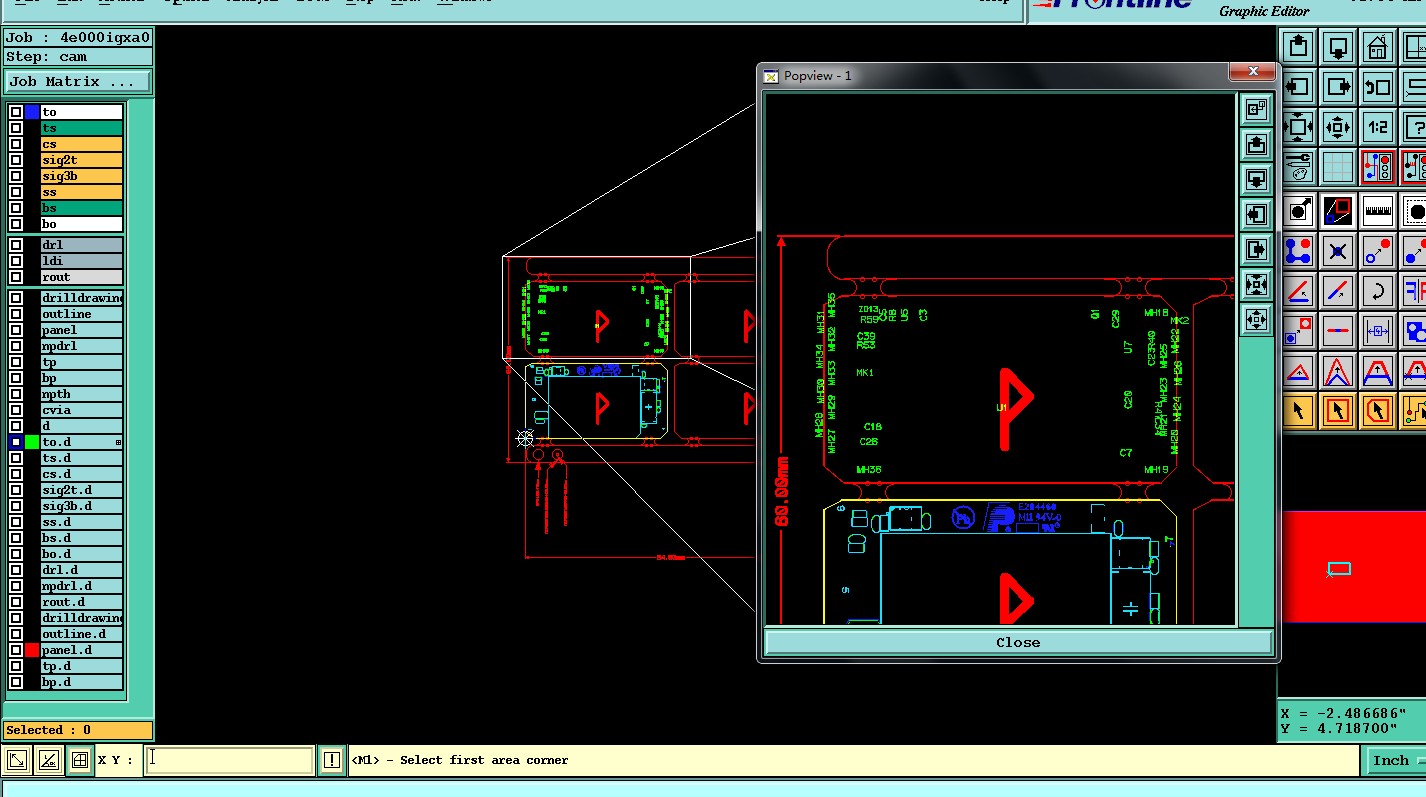Toggle the checkbox for layer mpth
The height and width of the screenshot is (797, 1426).
(16, 394)
